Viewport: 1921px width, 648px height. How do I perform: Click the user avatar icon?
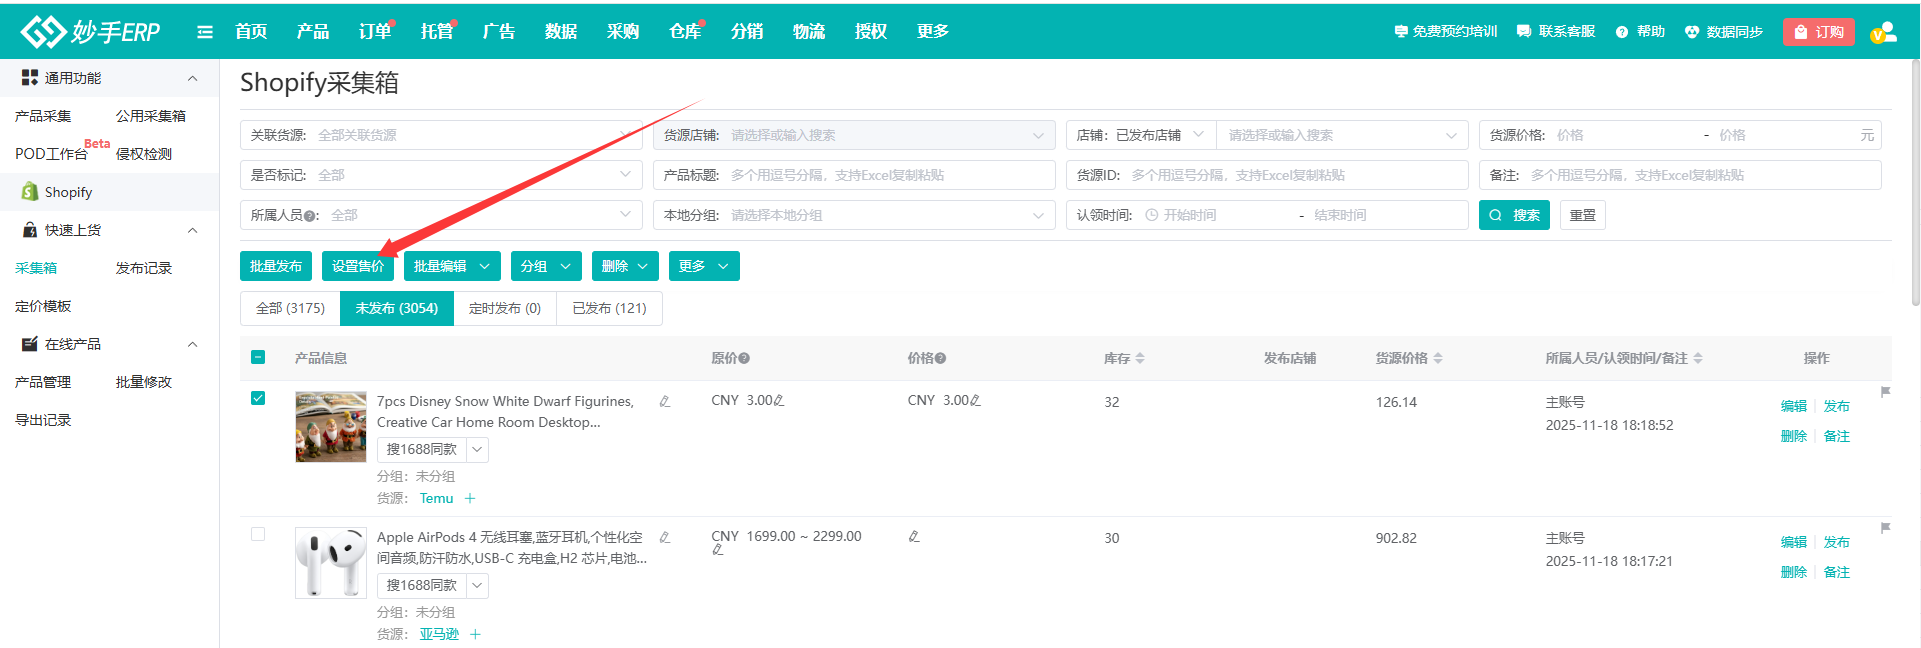1883,32
